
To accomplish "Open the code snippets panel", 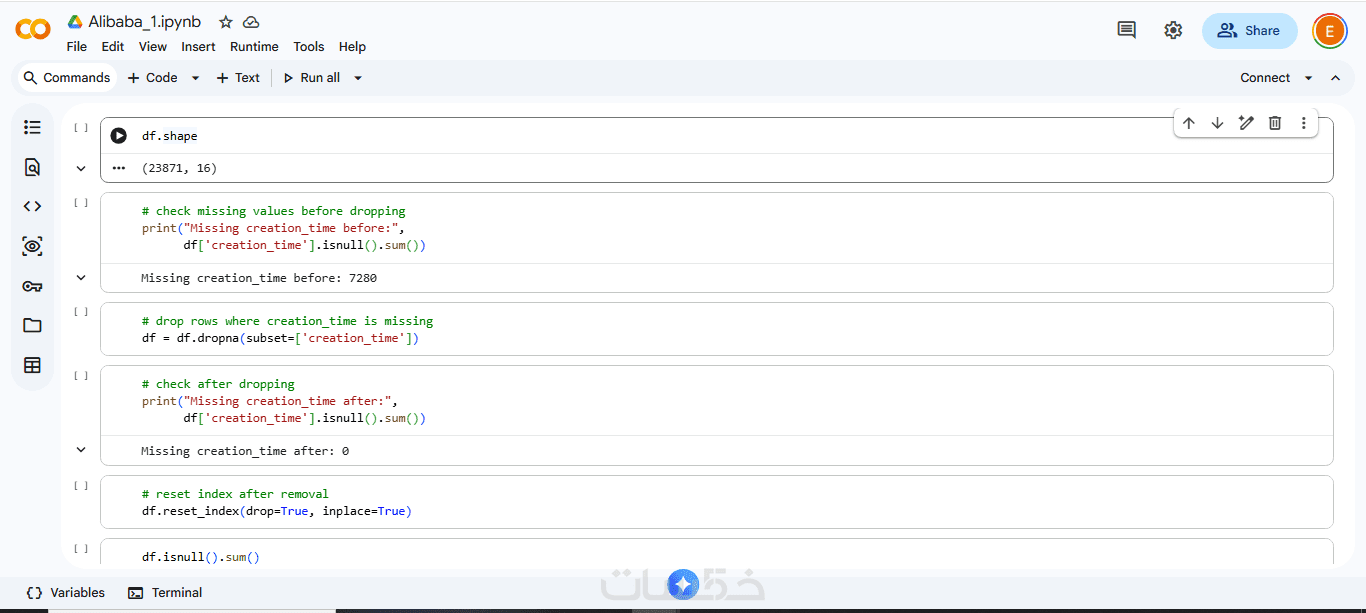I will coord(32,206).
